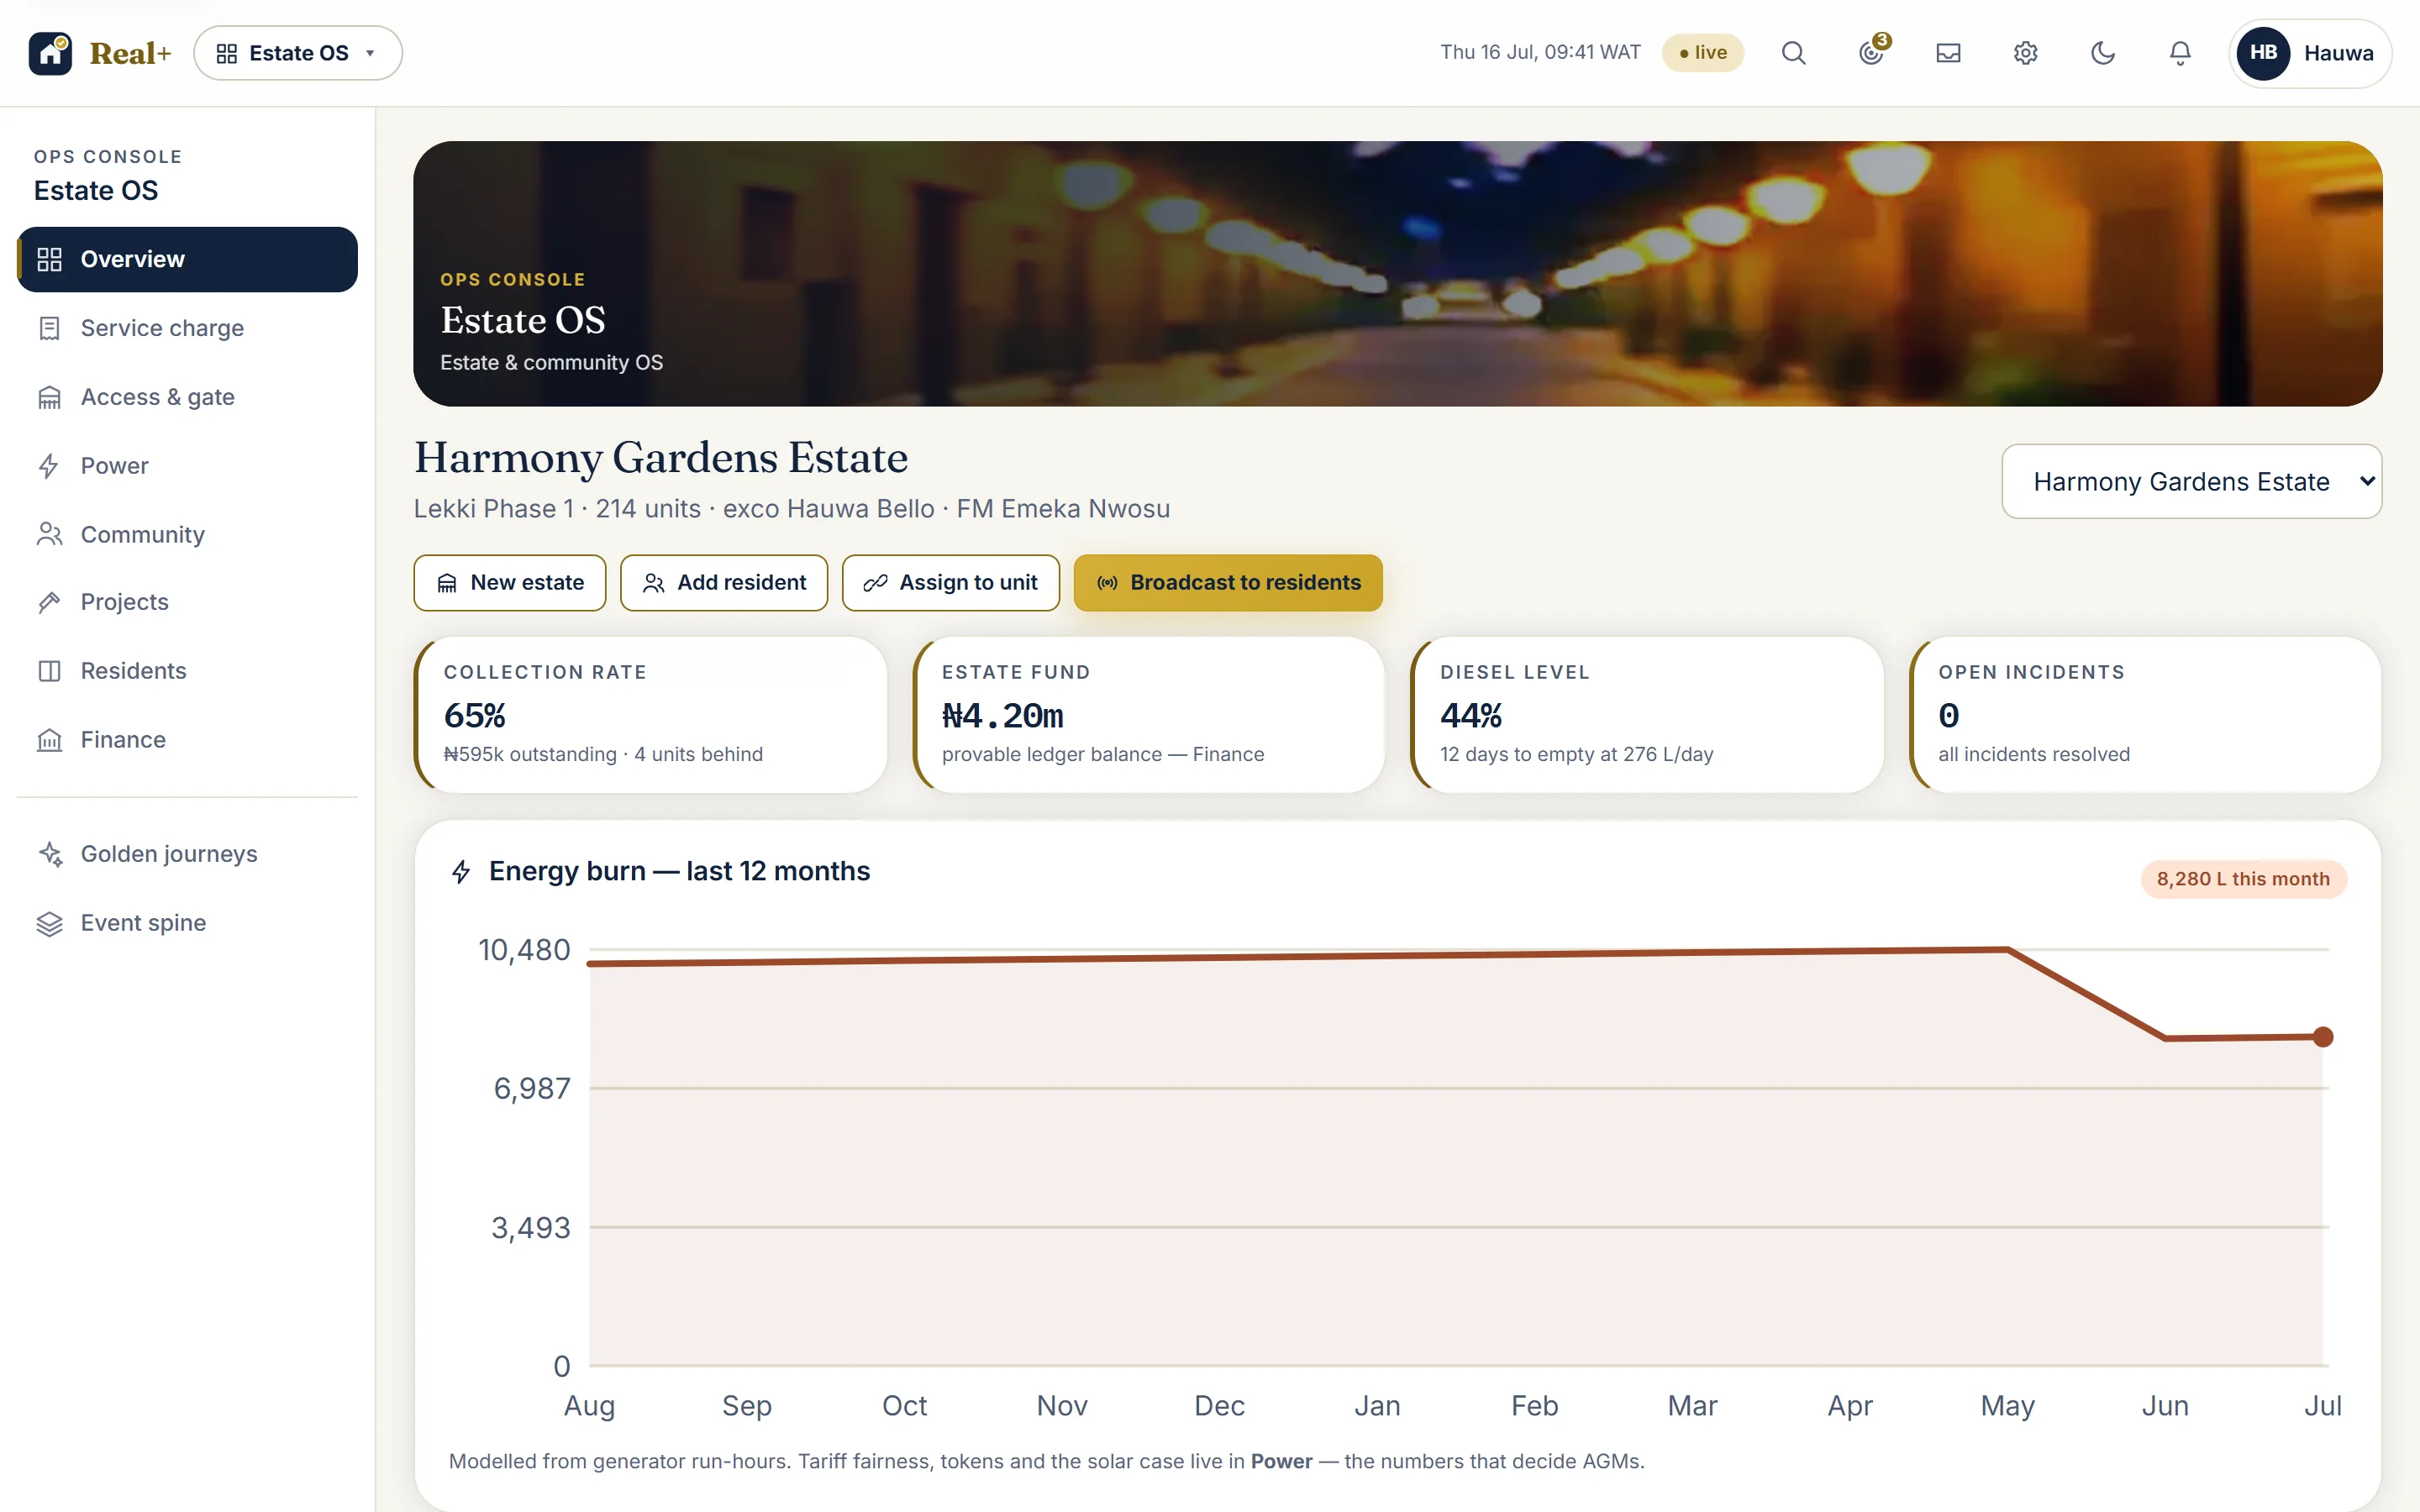Image resolution: width=2420 pixels, height=1512 pixels.
Task: Open the Residents page
Action: (x=187, y=671)
